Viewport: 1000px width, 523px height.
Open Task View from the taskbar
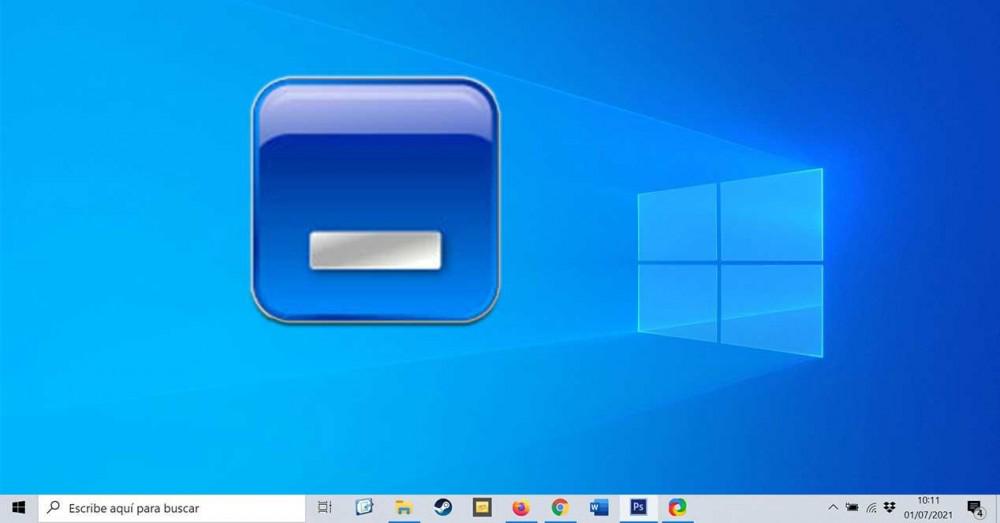pyautogui.click(x=325, y=508)
